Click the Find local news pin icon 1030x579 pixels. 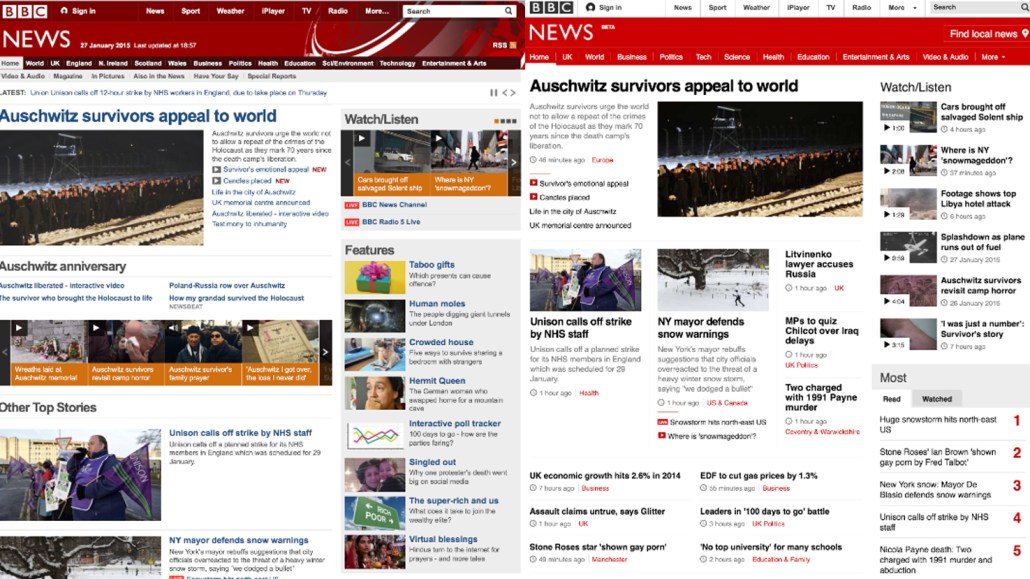point(1023,34)
